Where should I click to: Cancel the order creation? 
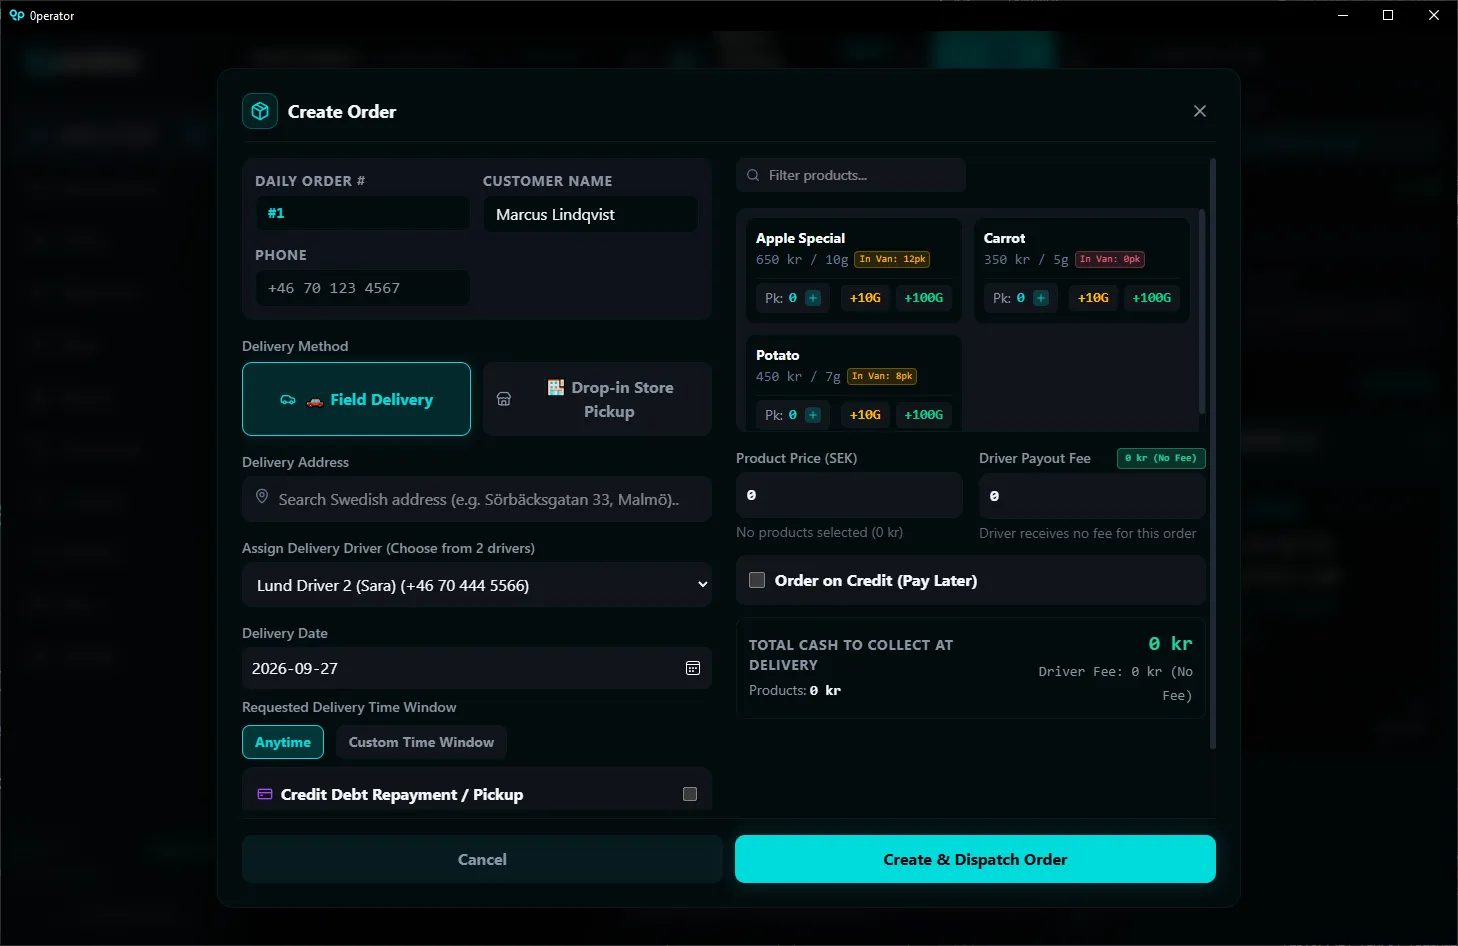pyautogui.click(x=482, y=859)
